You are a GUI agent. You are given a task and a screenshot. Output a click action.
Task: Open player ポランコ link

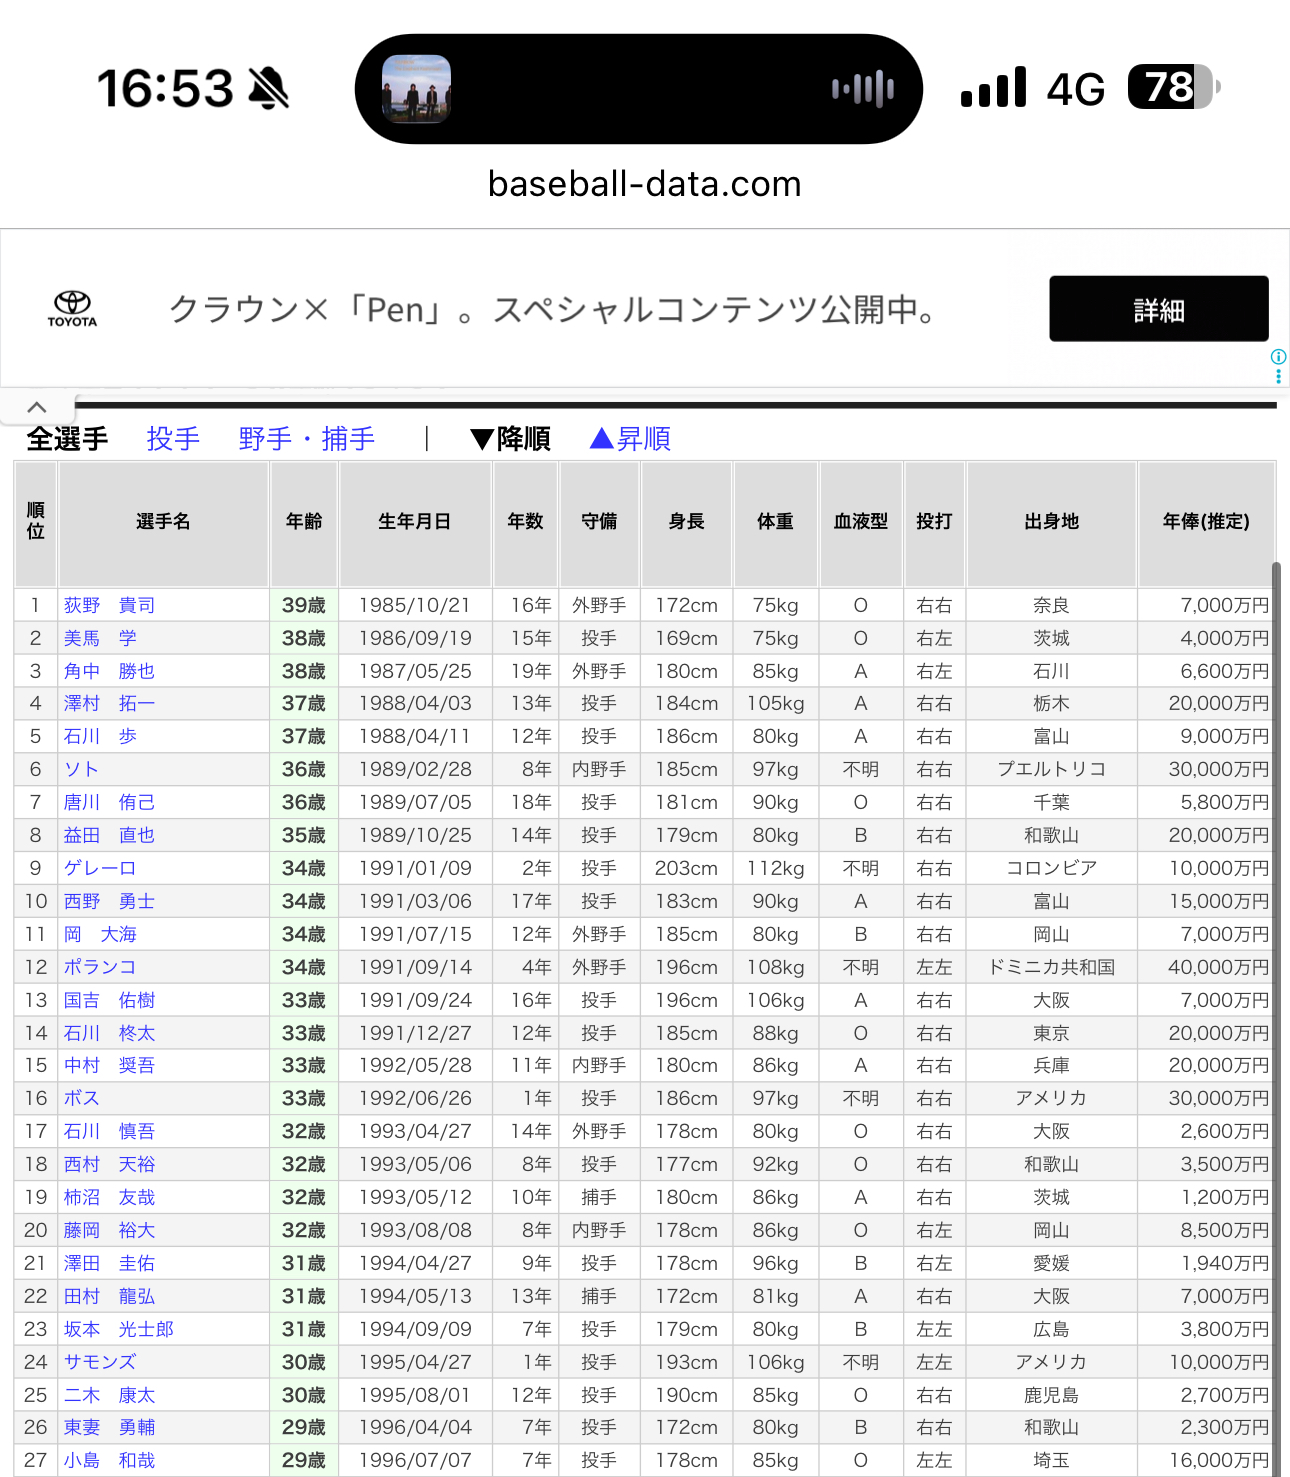click(100, 967)
